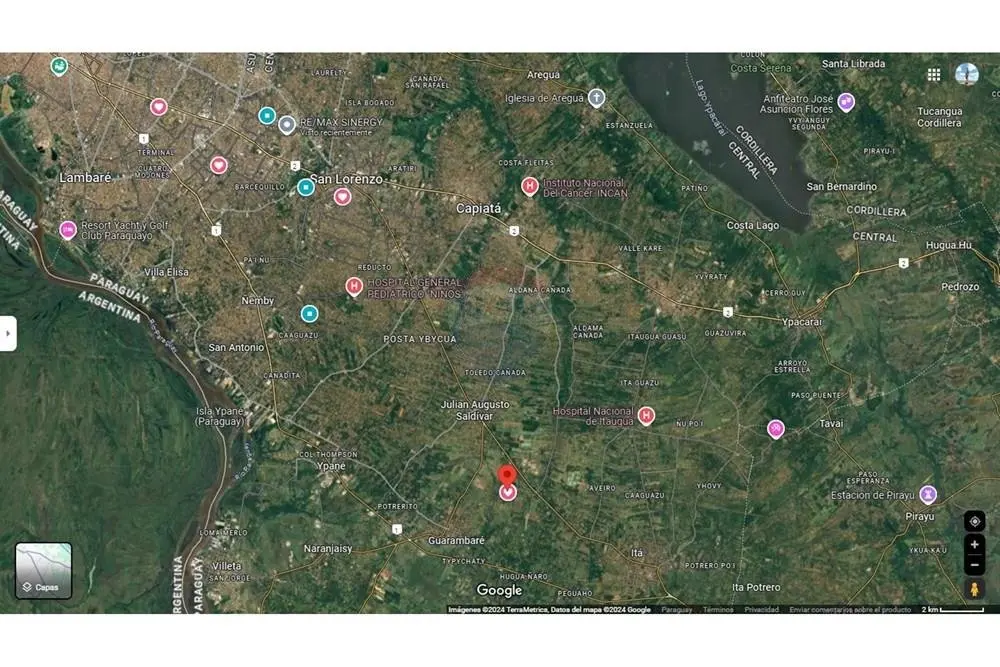This screenshot has height=667, width=1000.
Task: Toggle the map scale bar units
Action: pos(952,610)
